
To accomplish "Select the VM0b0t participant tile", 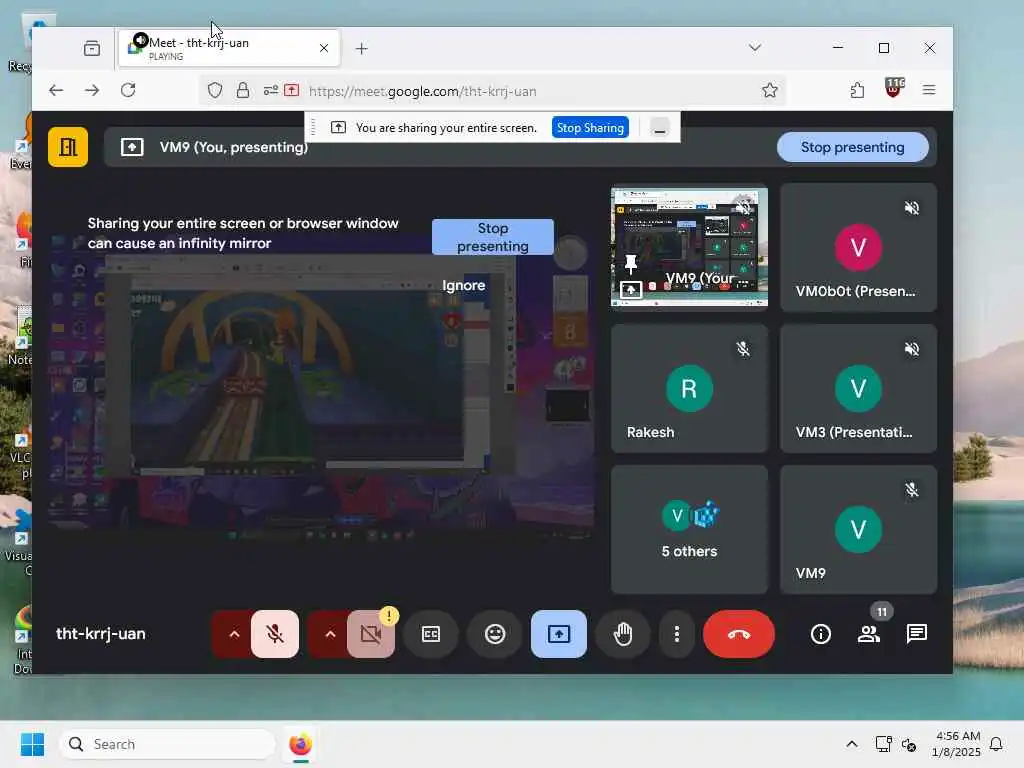I will [858, 248].
